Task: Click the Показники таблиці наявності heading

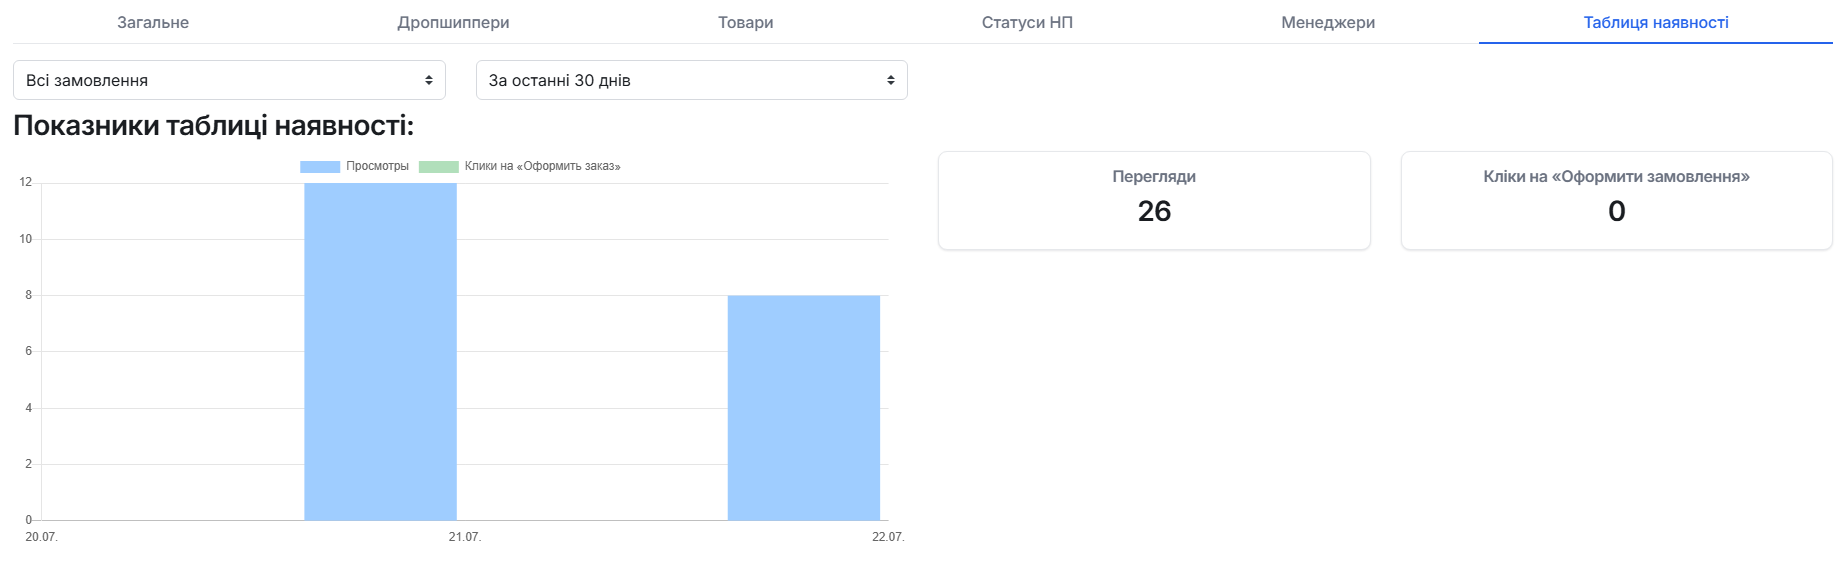Action: tap(213, 125)
